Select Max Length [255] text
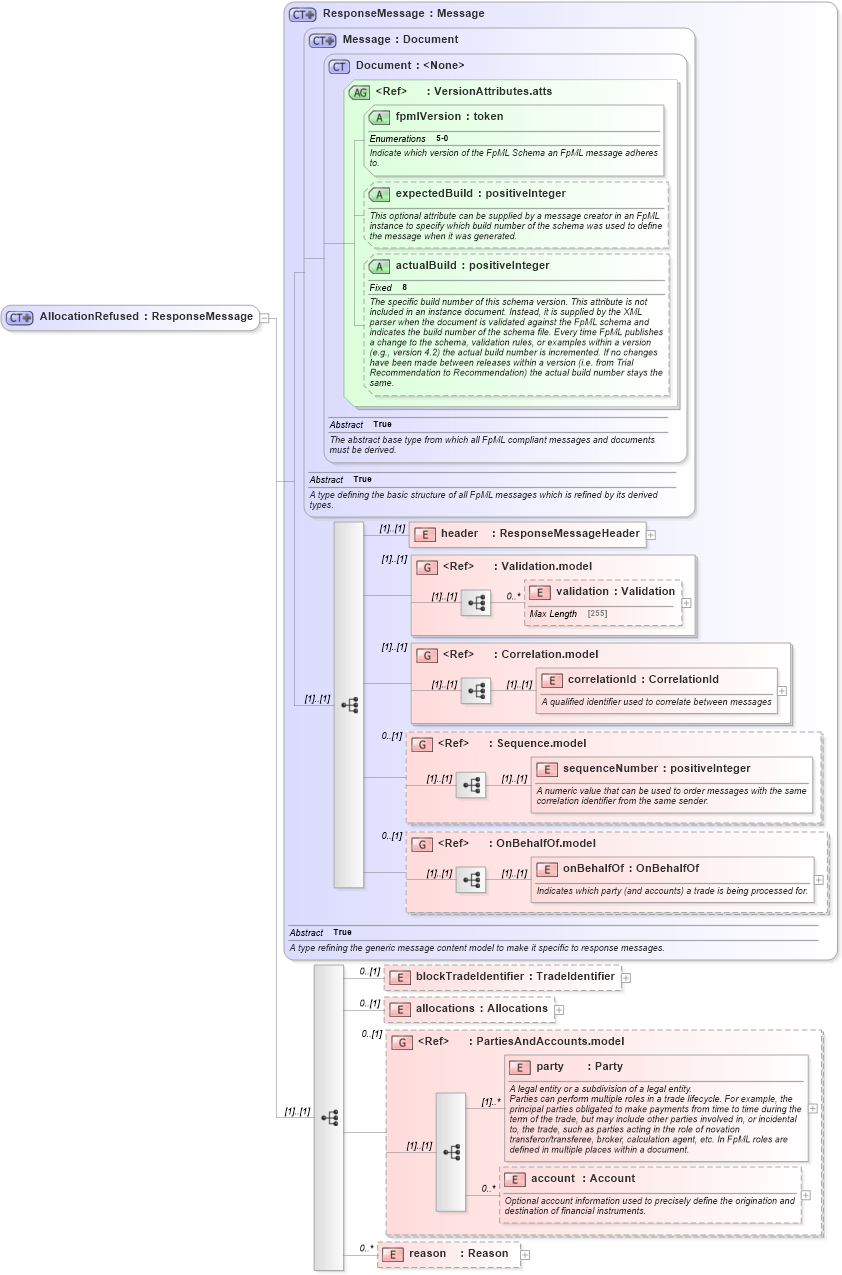The width and height of the screenshot is (842, 1275). click(x=569, y=613)
